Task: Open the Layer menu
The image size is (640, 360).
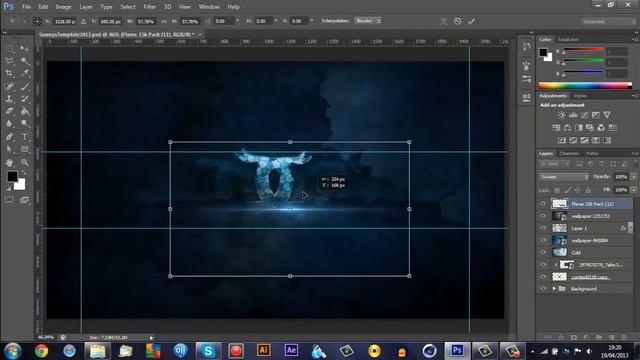Action: [86, 7]
